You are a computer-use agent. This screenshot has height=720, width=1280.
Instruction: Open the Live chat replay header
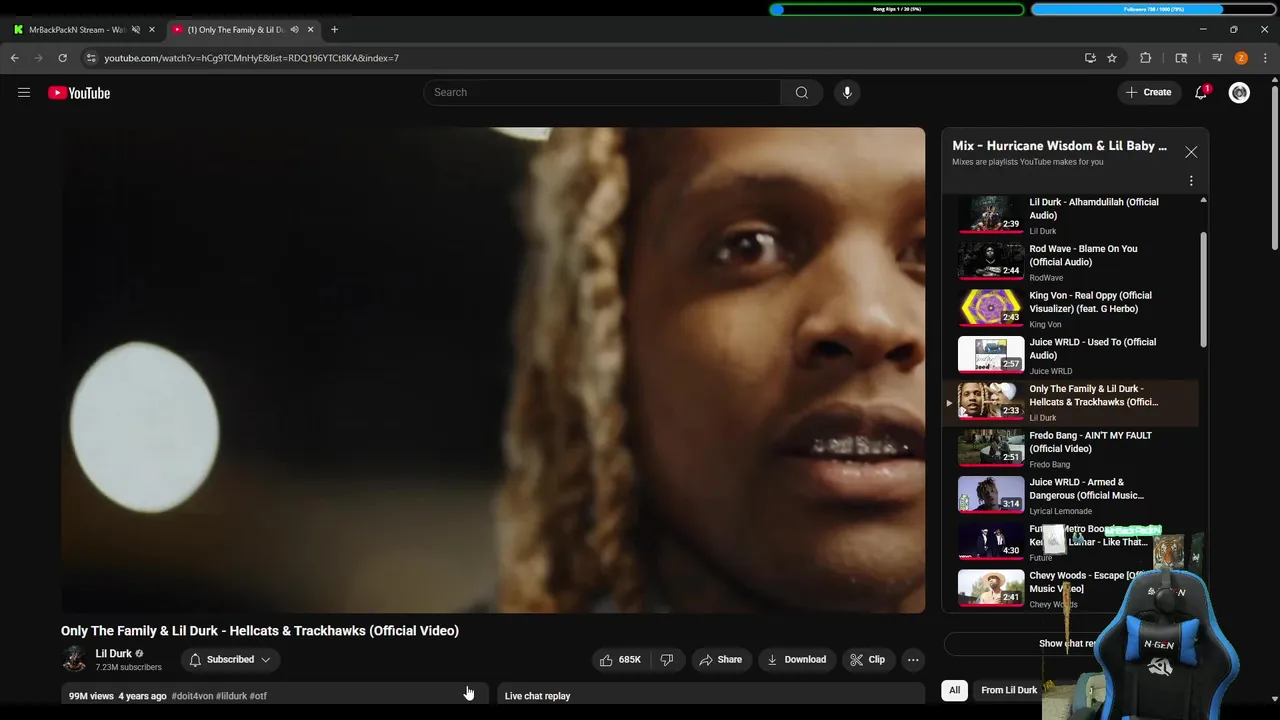(x=711, y=695)
